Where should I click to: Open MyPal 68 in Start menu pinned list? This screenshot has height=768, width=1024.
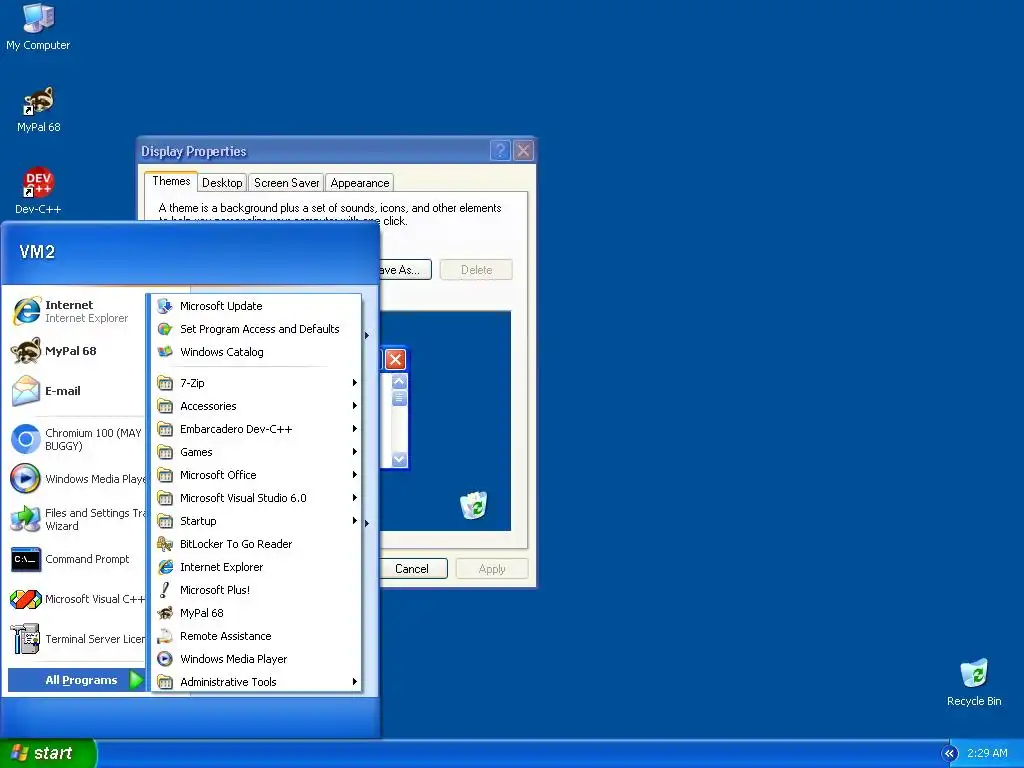click(76, 351)
